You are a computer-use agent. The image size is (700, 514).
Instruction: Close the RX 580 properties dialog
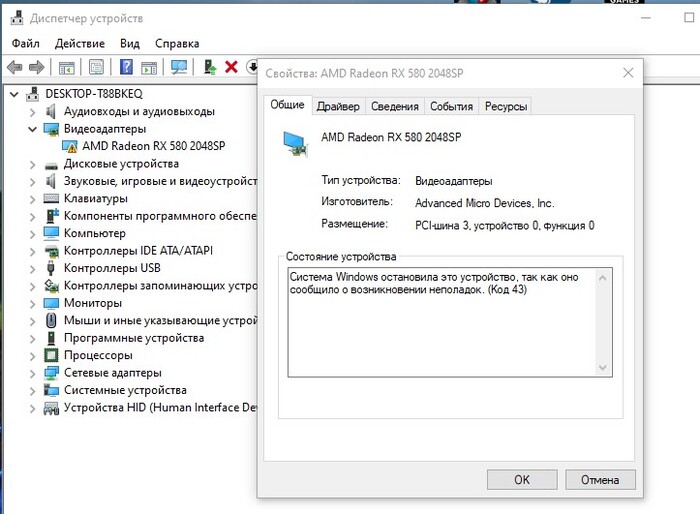[628, 73]
